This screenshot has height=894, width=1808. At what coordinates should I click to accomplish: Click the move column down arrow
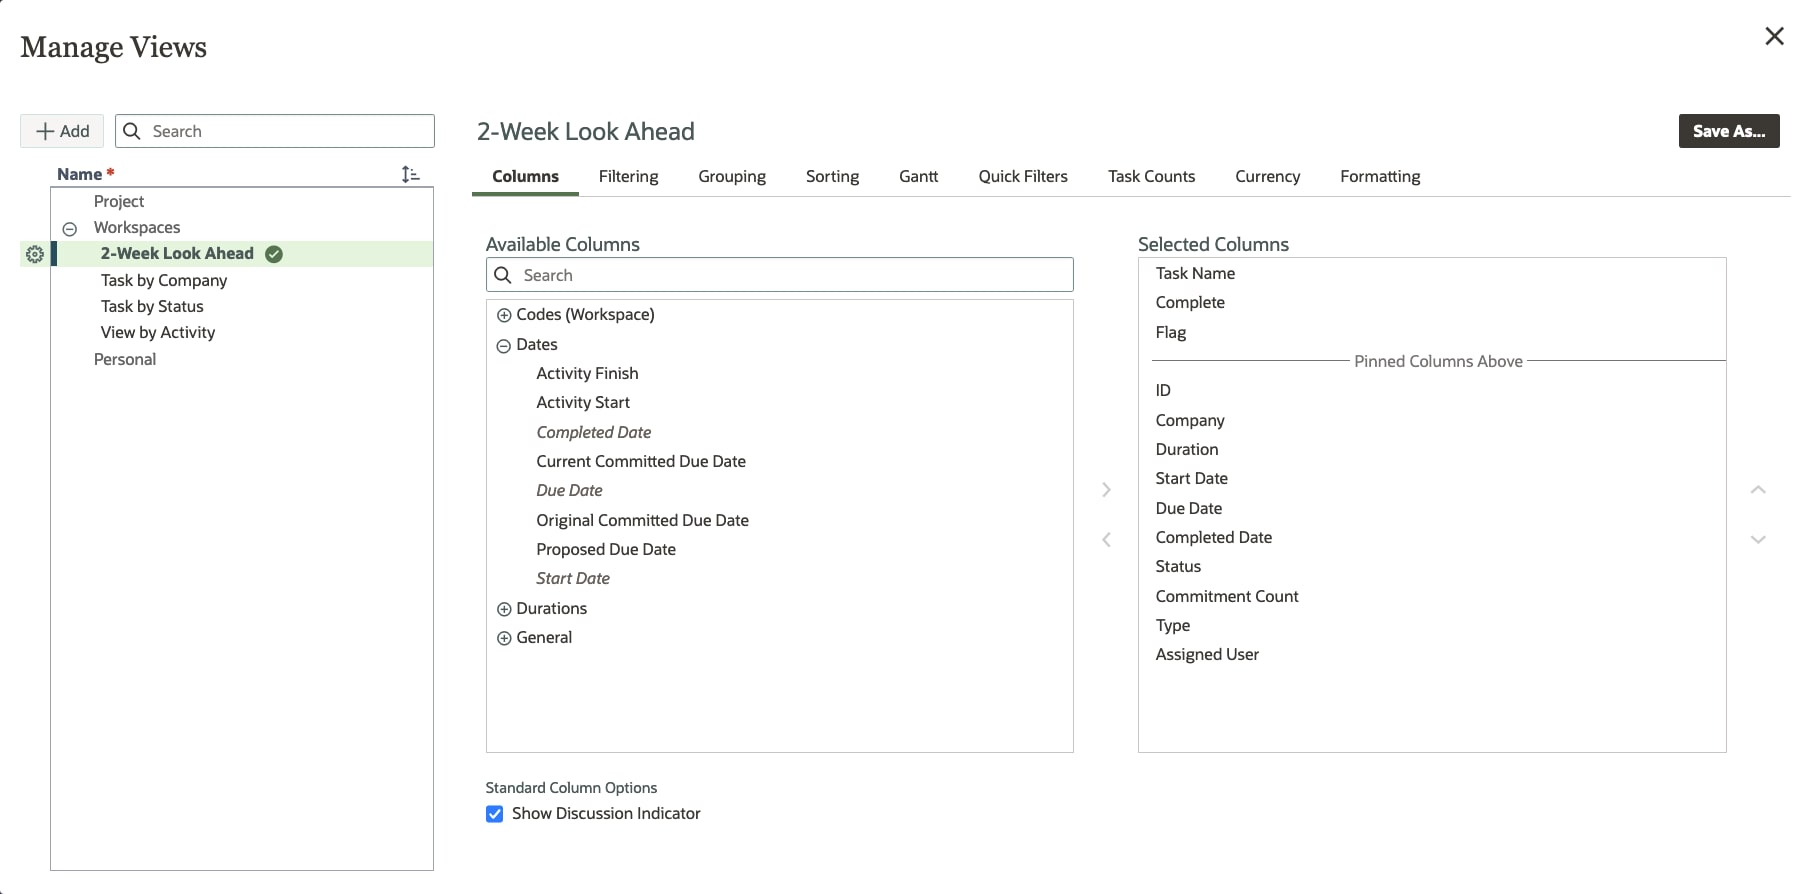coord(1758,540)
